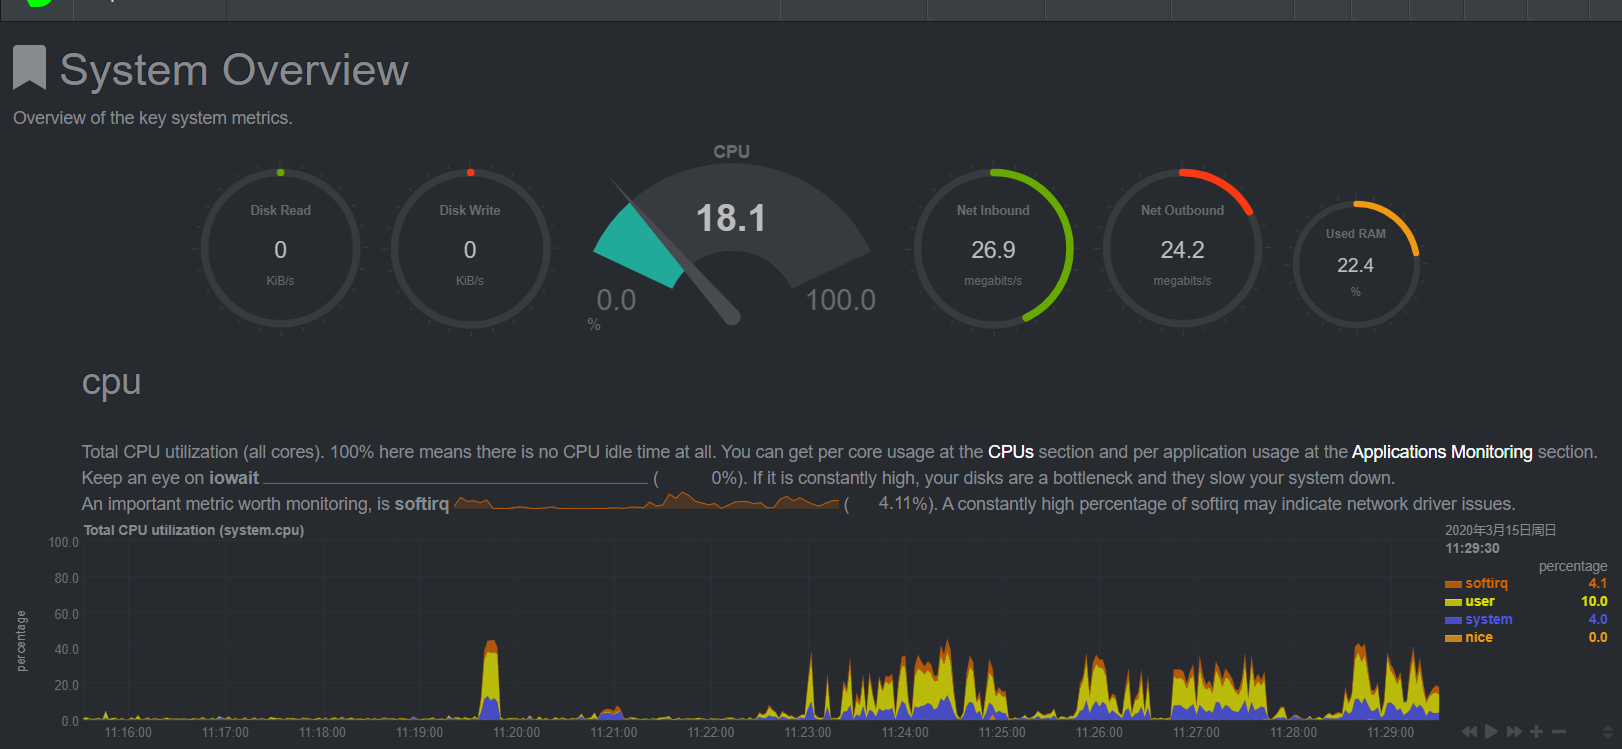Click the System Overview heading
Viewport: 1622px width, 749px height.
[x=234, y=70]
